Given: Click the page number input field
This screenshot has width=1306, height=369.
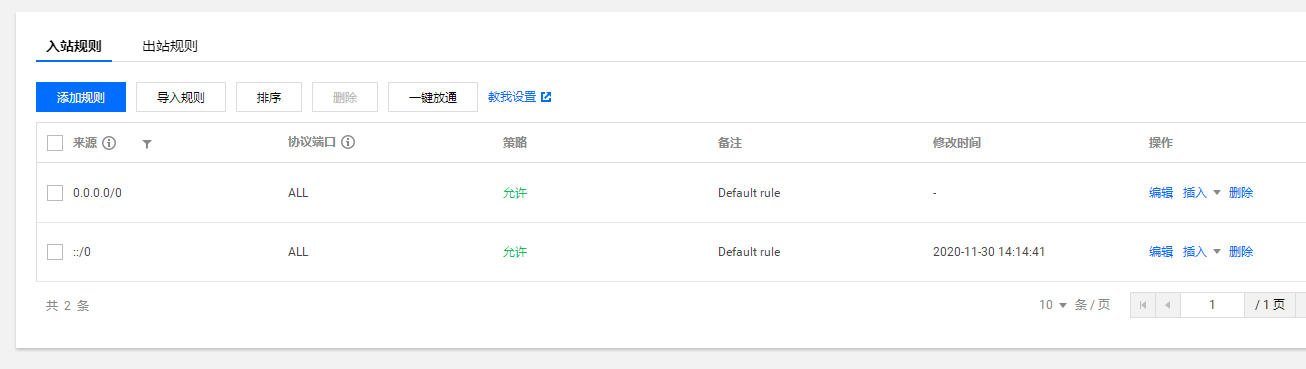Looking at the screenshot, I should 1212,305.
